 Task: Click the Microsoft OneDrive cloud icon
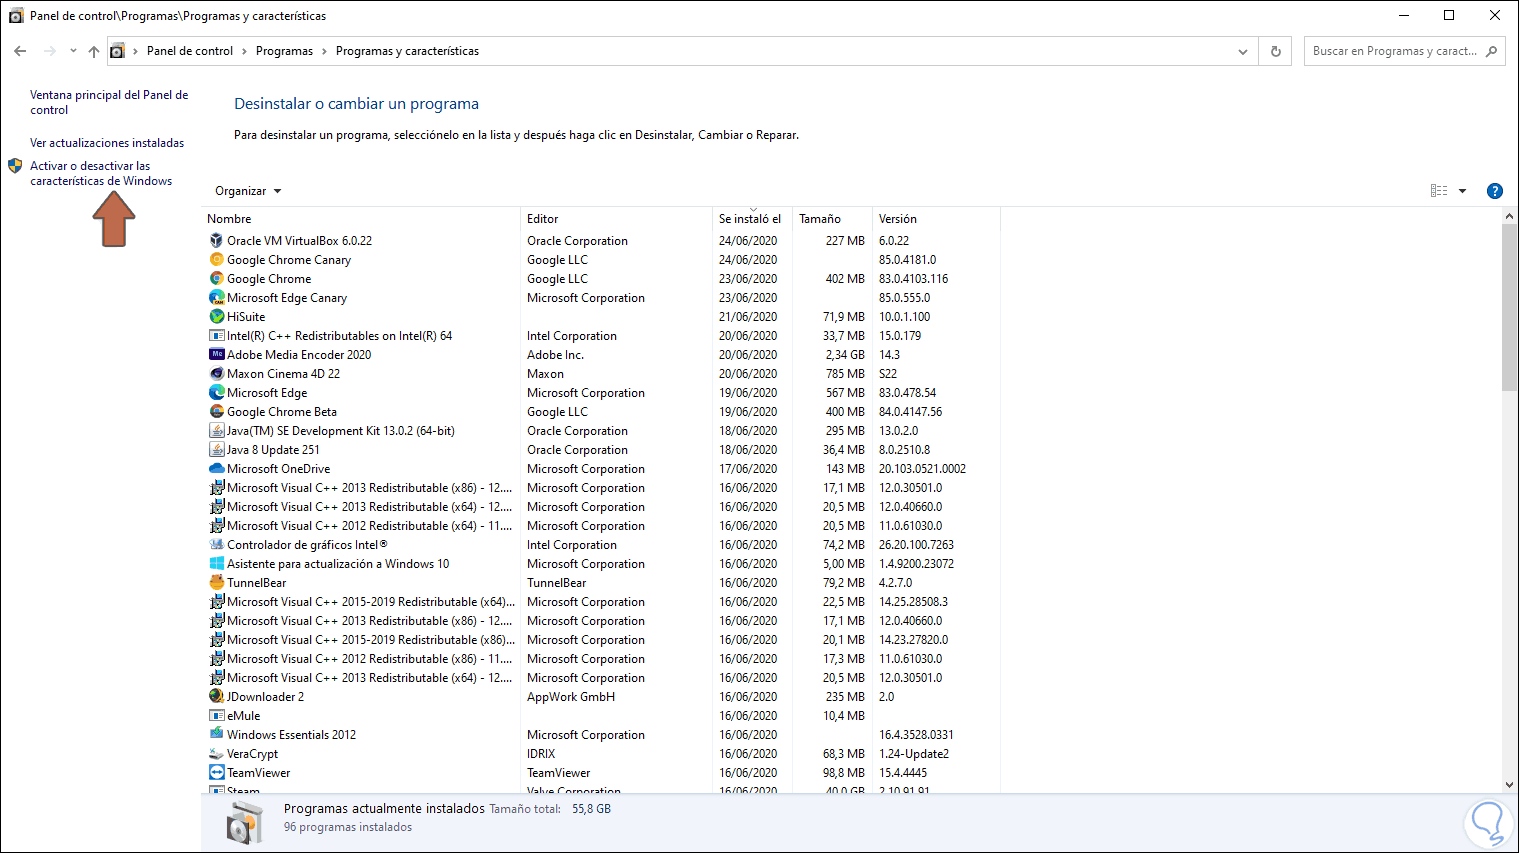click(x=216, y=468)
